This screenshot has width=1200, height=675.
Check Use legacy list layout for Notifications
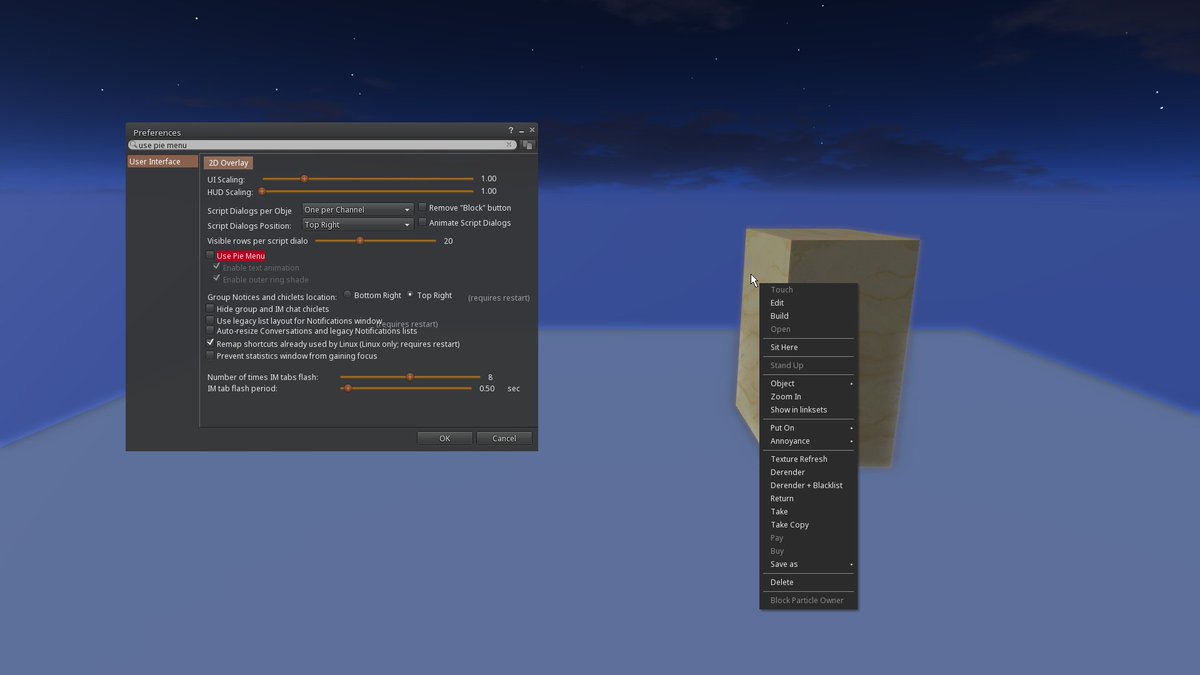click(x=210, y=321)
